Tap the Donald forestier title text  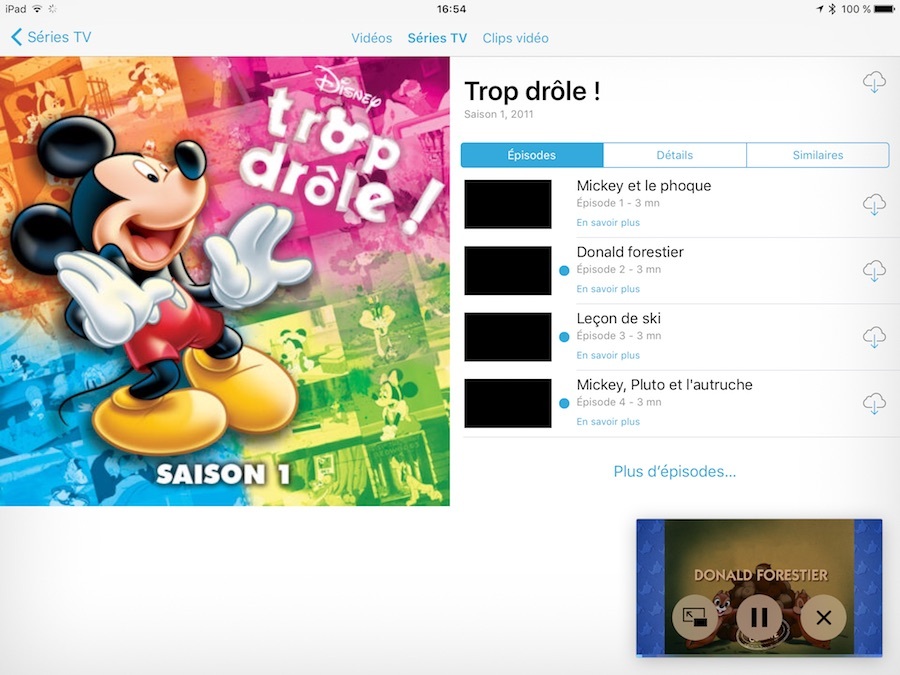point(630,252)
